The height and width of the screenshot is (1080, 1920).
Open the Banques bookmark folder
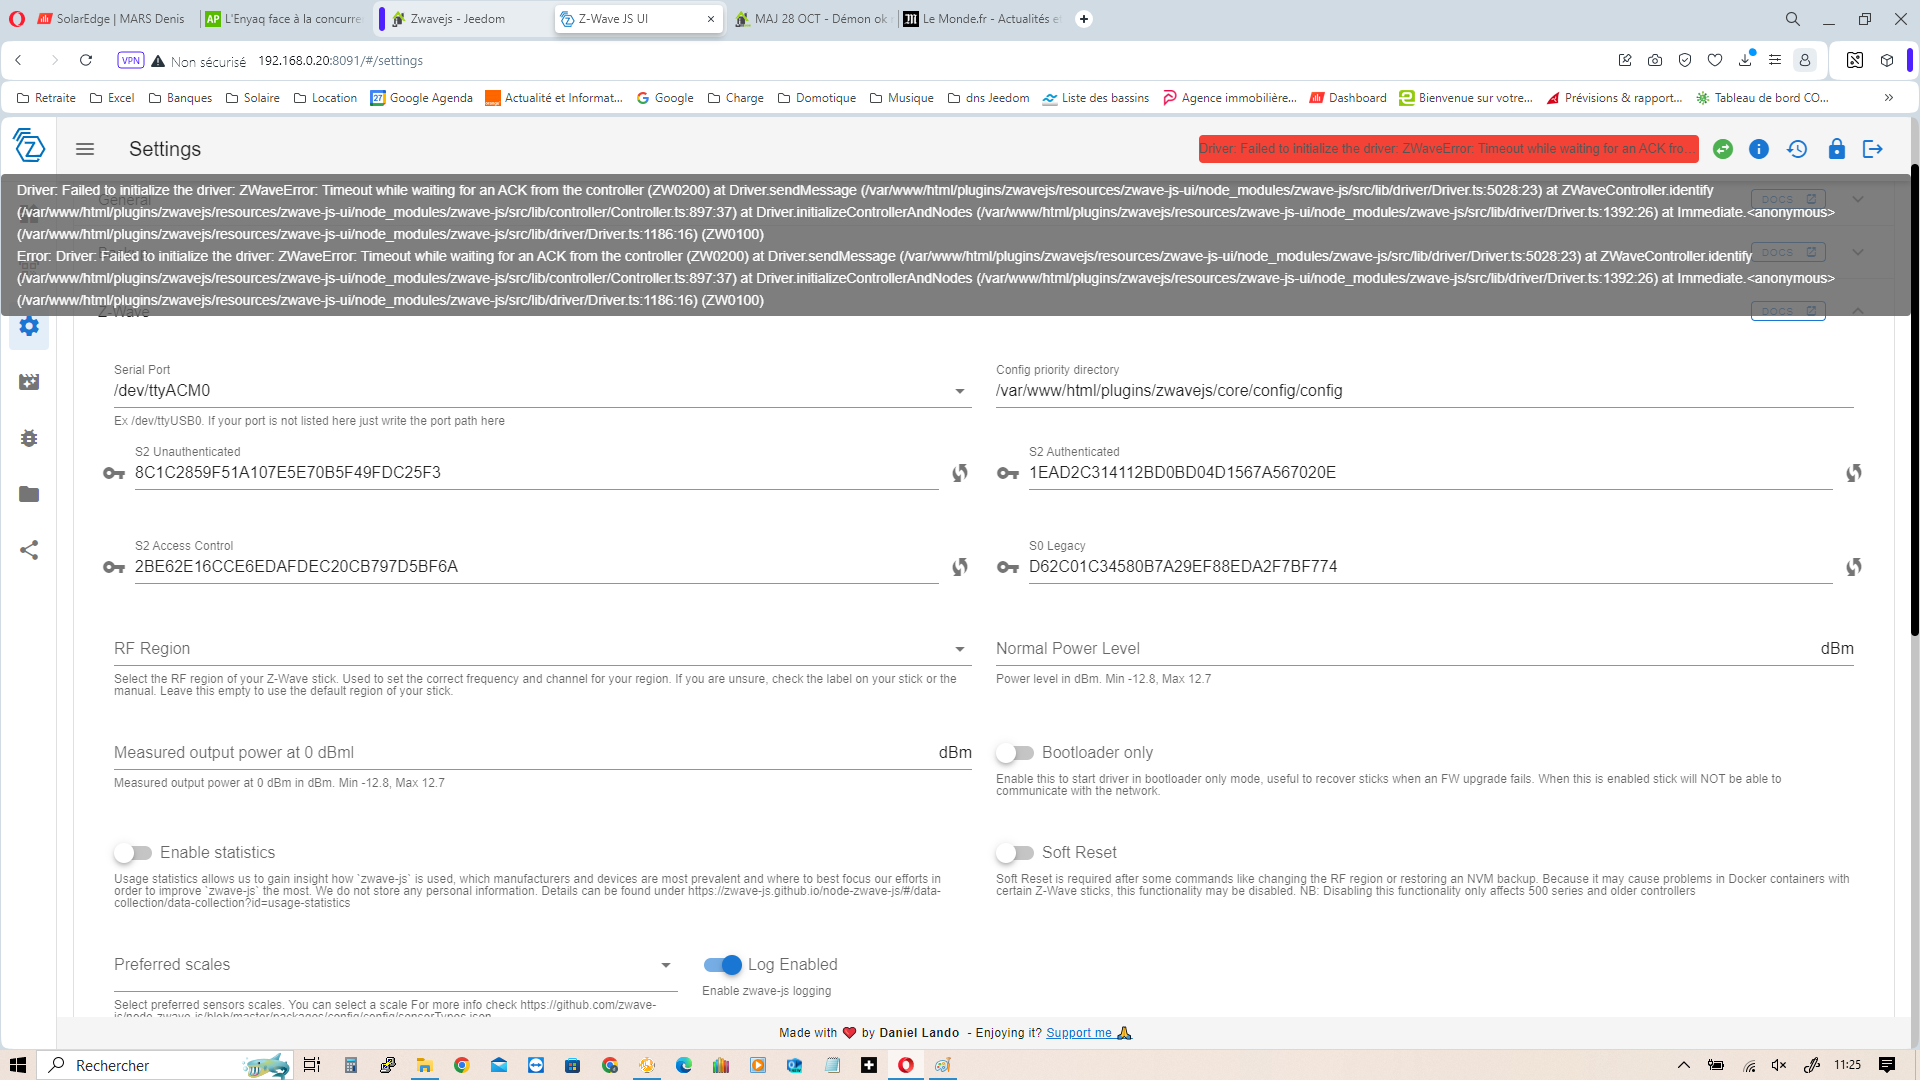[x=180, y=98]
